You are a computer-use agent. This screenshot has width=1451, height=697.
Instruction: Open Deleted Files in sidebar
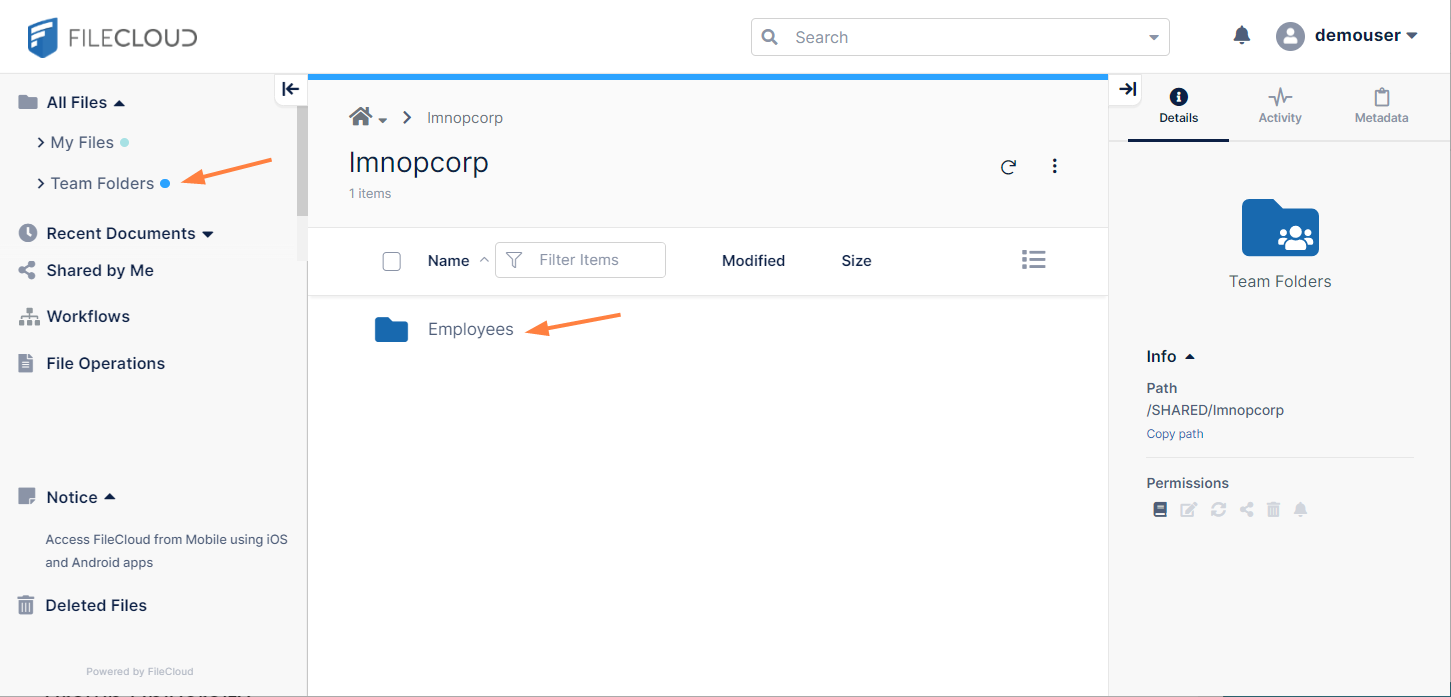tap(96, 606)
